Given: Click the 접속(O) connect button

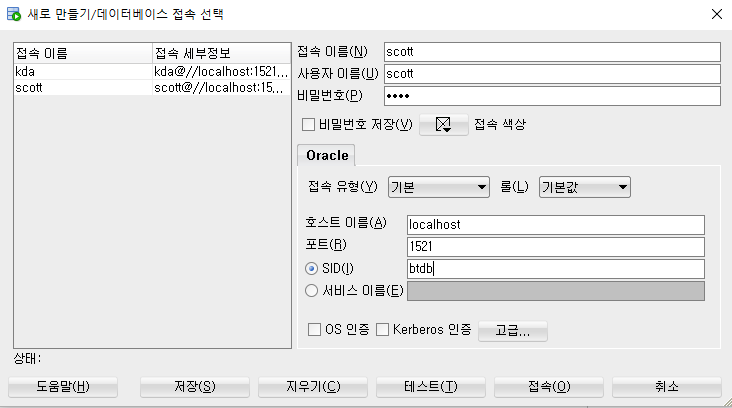Looking at the screenshot, I should click(549, 387).
